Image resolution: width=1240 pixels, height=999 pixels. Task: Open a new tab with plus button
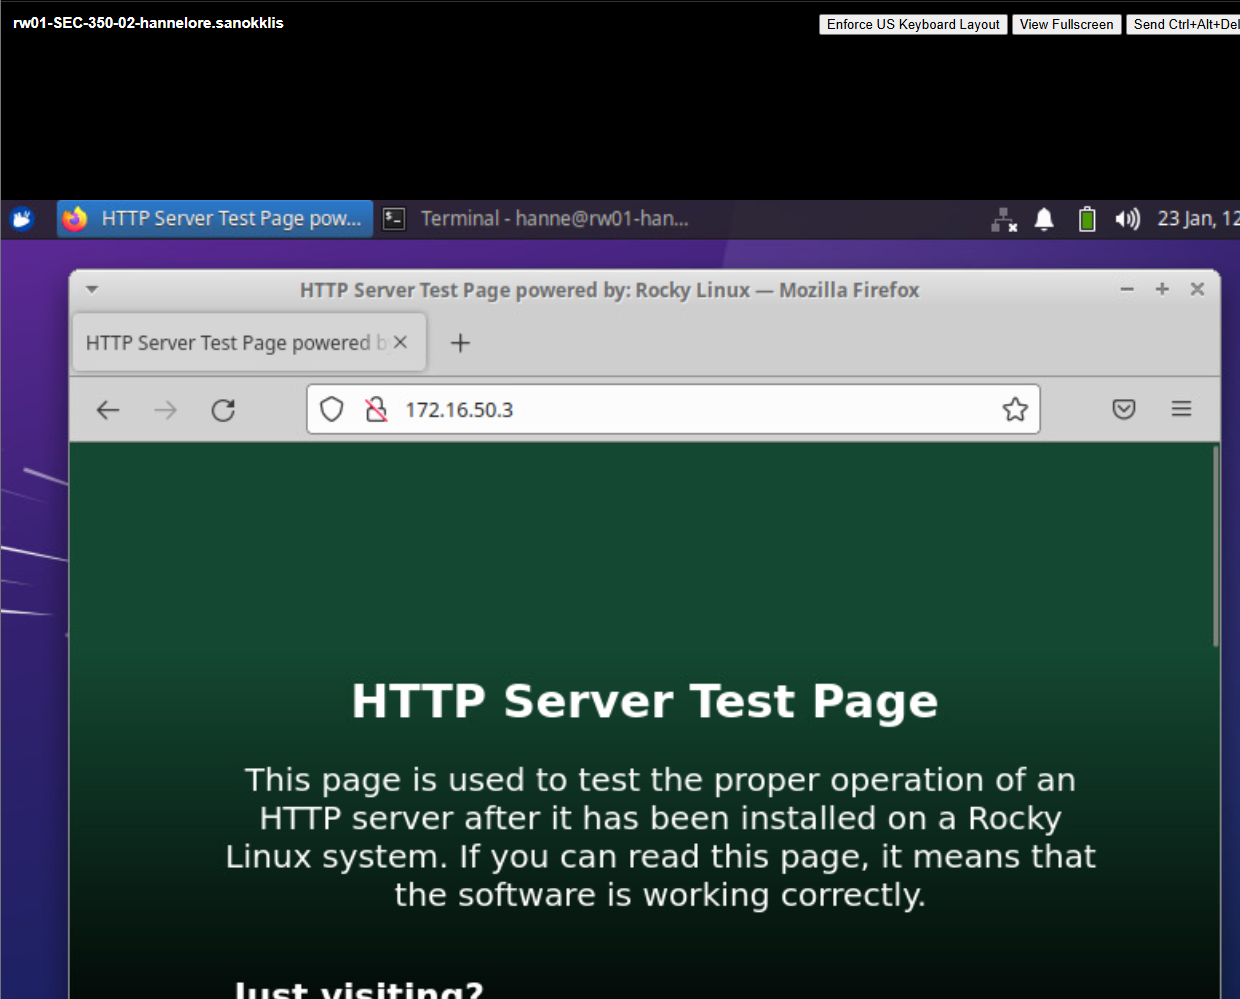point(460,343)
